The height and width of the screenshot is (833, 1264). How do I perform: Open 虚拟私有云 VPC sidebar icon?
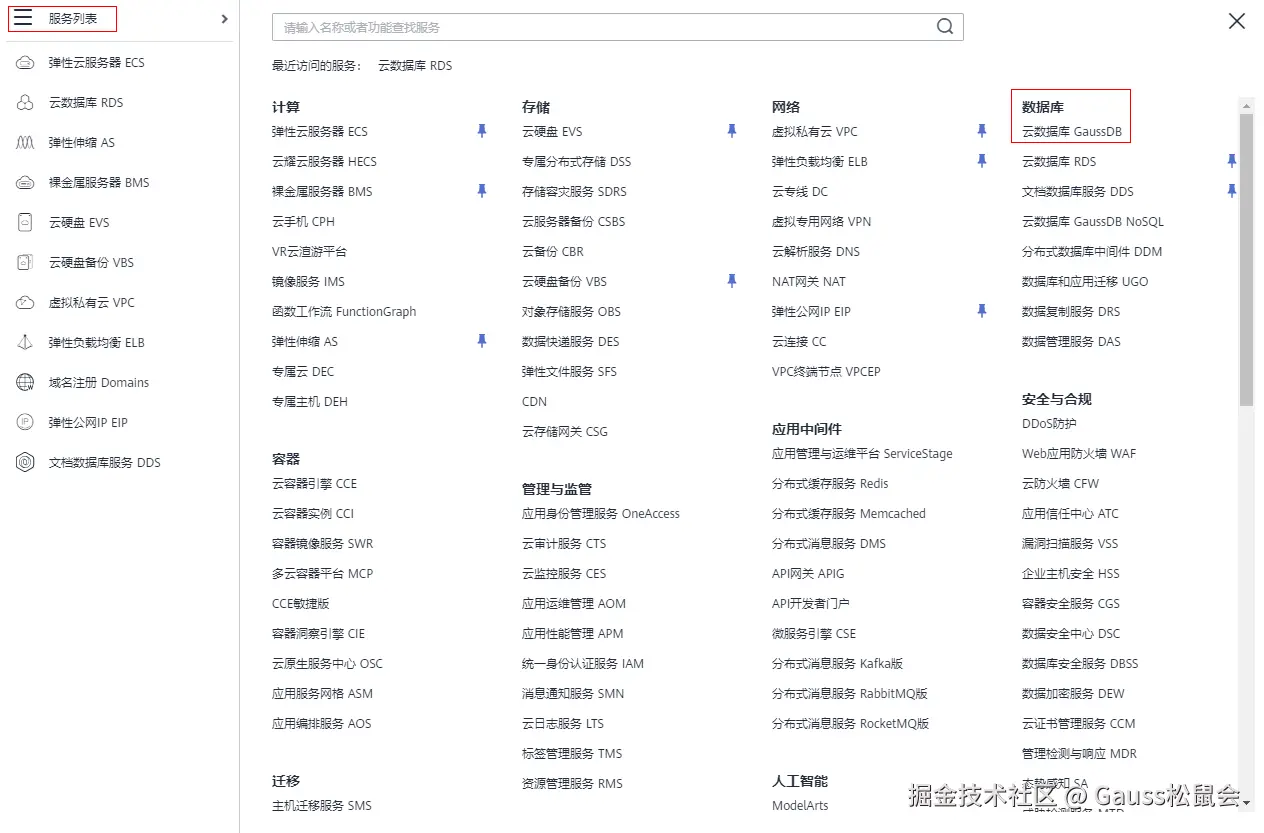pos(26,302)
